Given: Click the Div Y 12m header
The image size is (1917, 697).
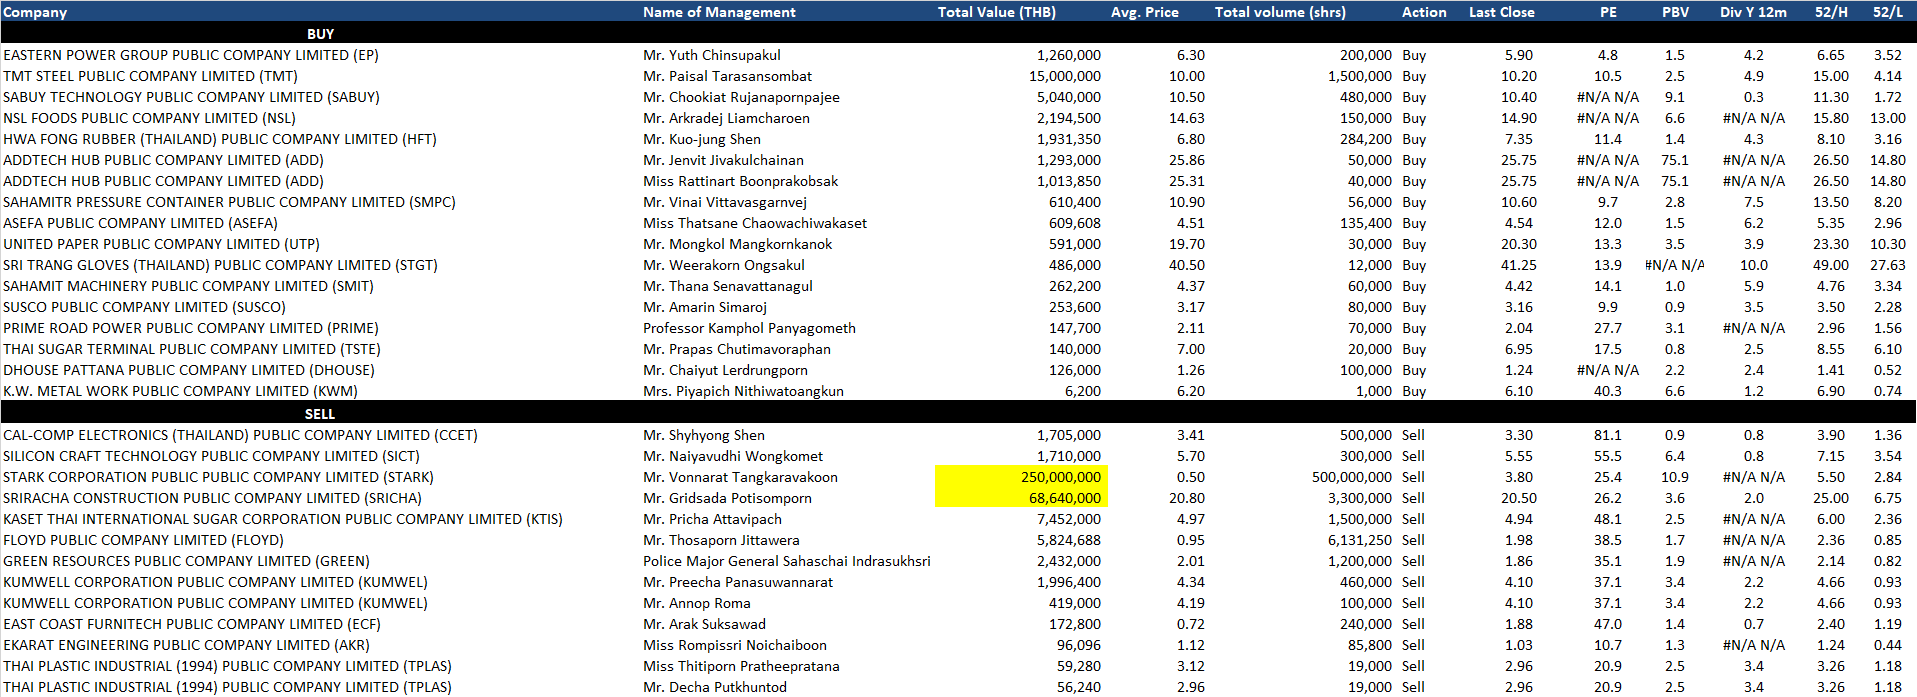Looking at the screenshot, I should click(x=1753, y=12).
